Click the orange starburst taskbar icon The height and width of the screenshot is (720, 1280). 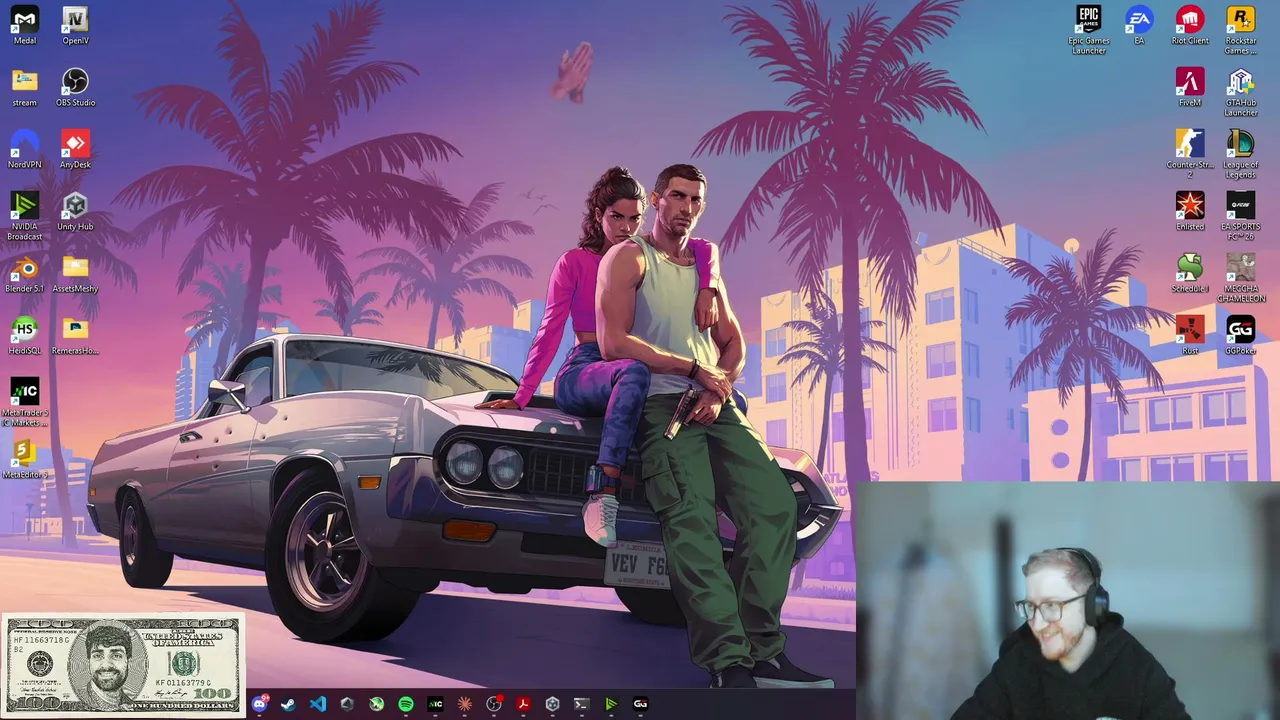click(x=464, y=704)
